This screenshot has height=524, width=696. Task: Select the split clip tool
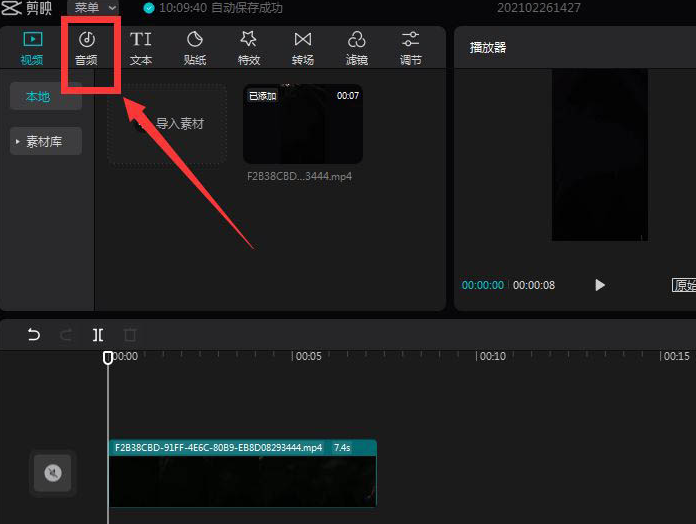pyautogui.click(x=98, y=335)
